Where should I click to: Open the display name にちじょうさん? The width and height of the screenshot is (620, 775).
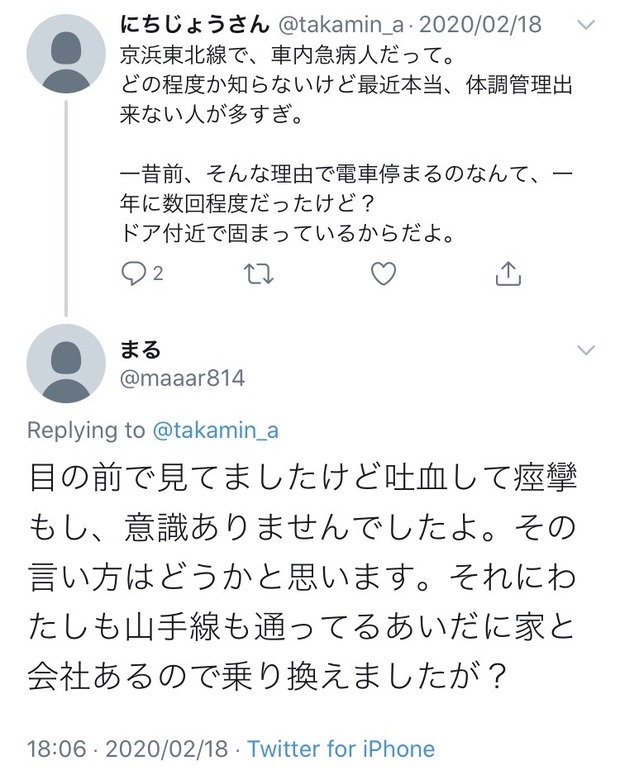click(195, 24)
